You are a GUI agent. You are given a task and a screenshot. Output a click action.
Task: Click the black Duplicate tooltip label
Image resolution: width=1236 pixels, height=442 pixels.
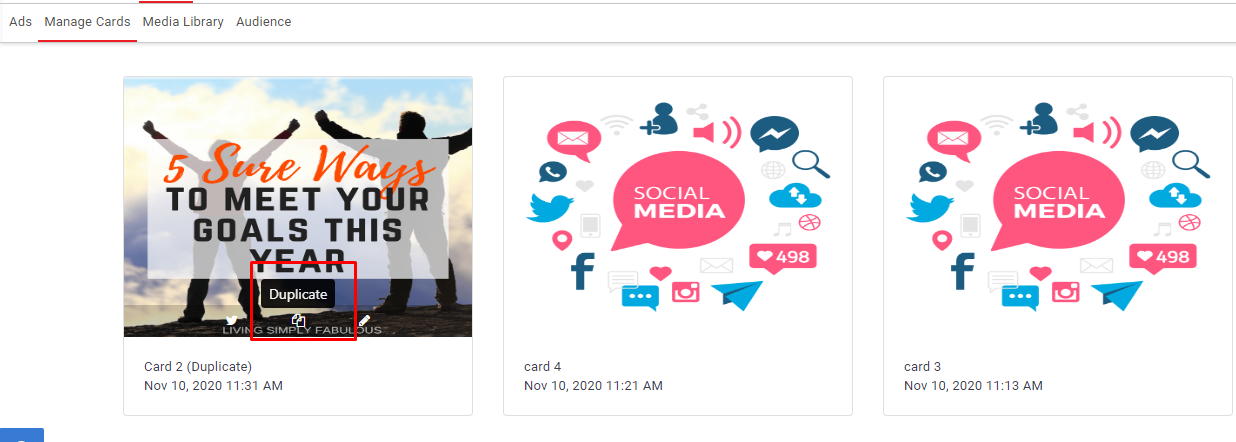[298, 294]
